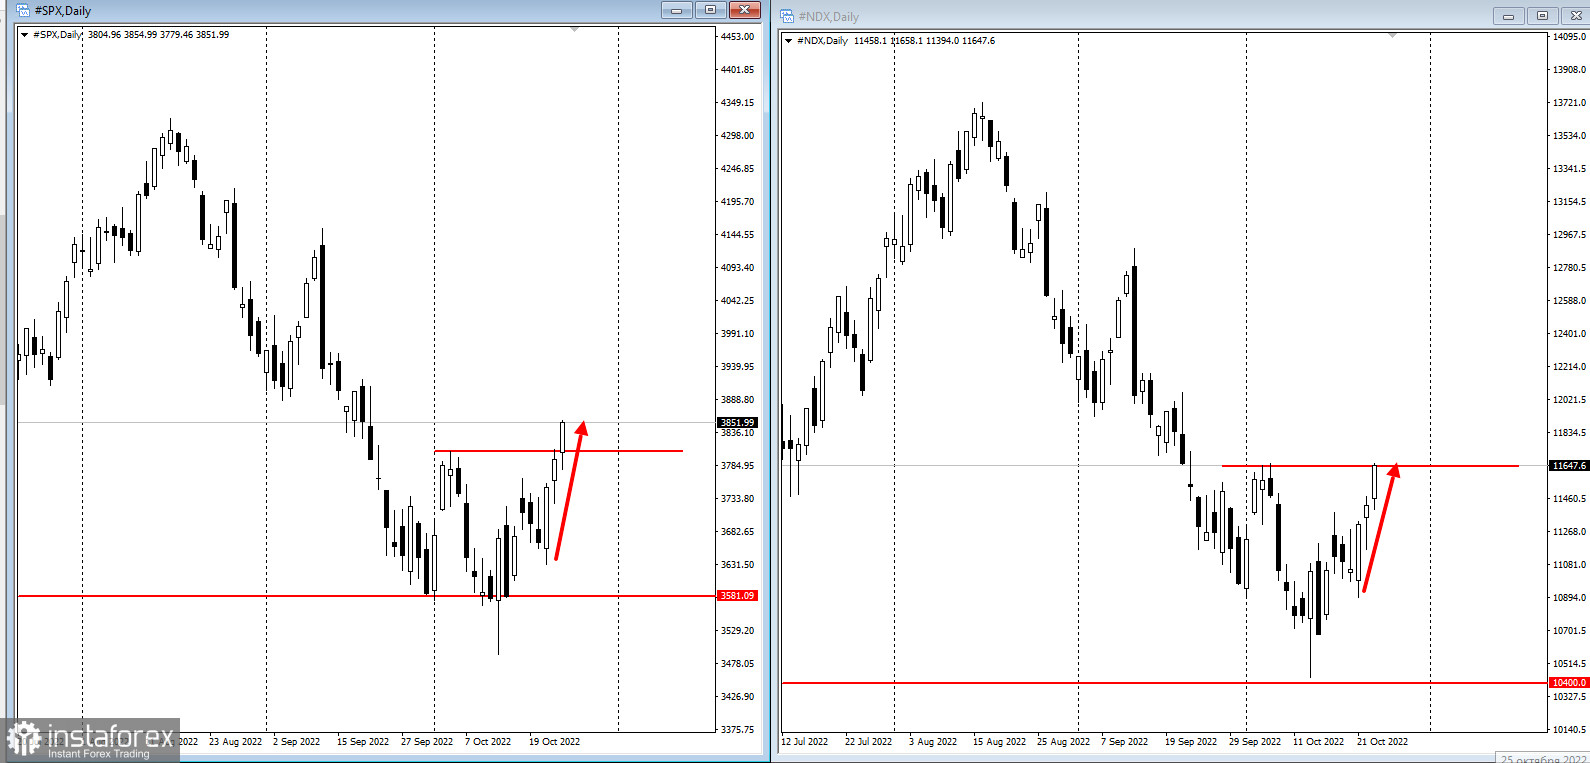Click the 12 Jul 2022 date on NDX axis
The width and height of the screenshot is (1590, 763).
(x=805, y=742)
